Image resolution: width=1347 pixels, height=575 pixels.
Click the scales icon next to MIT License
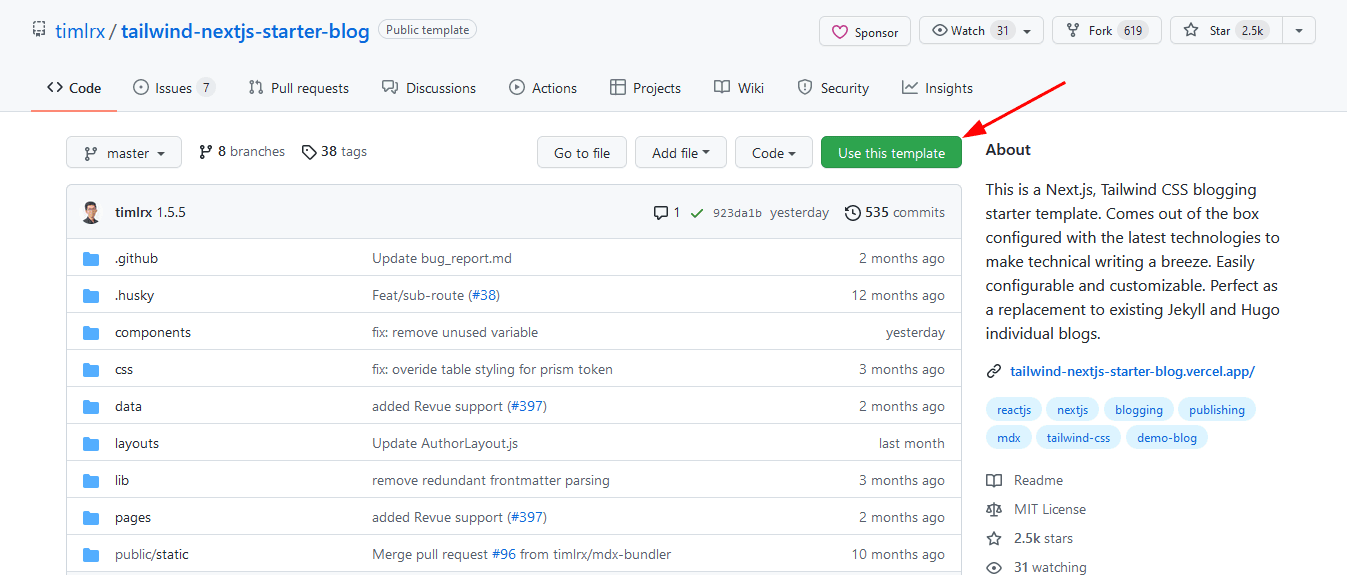click(x=994, y=510)
